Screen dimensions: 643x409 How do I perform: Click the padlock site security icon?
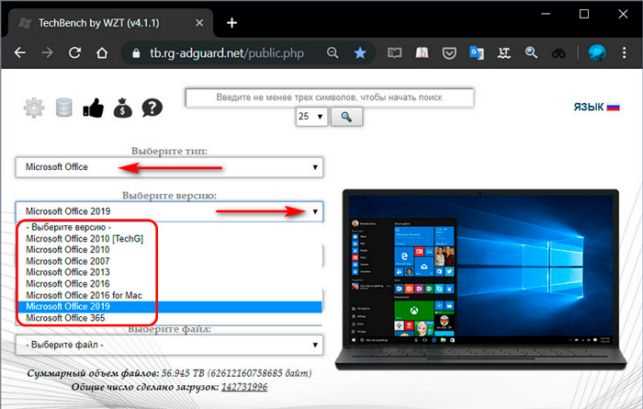136,53
